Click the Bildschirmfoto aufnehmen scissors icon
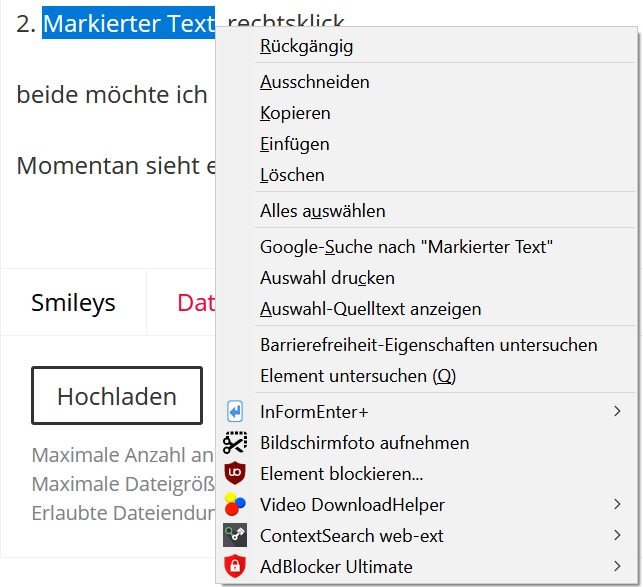Image resolution: width=643 pixels, height=587 pixels. (x=235, y=442)
